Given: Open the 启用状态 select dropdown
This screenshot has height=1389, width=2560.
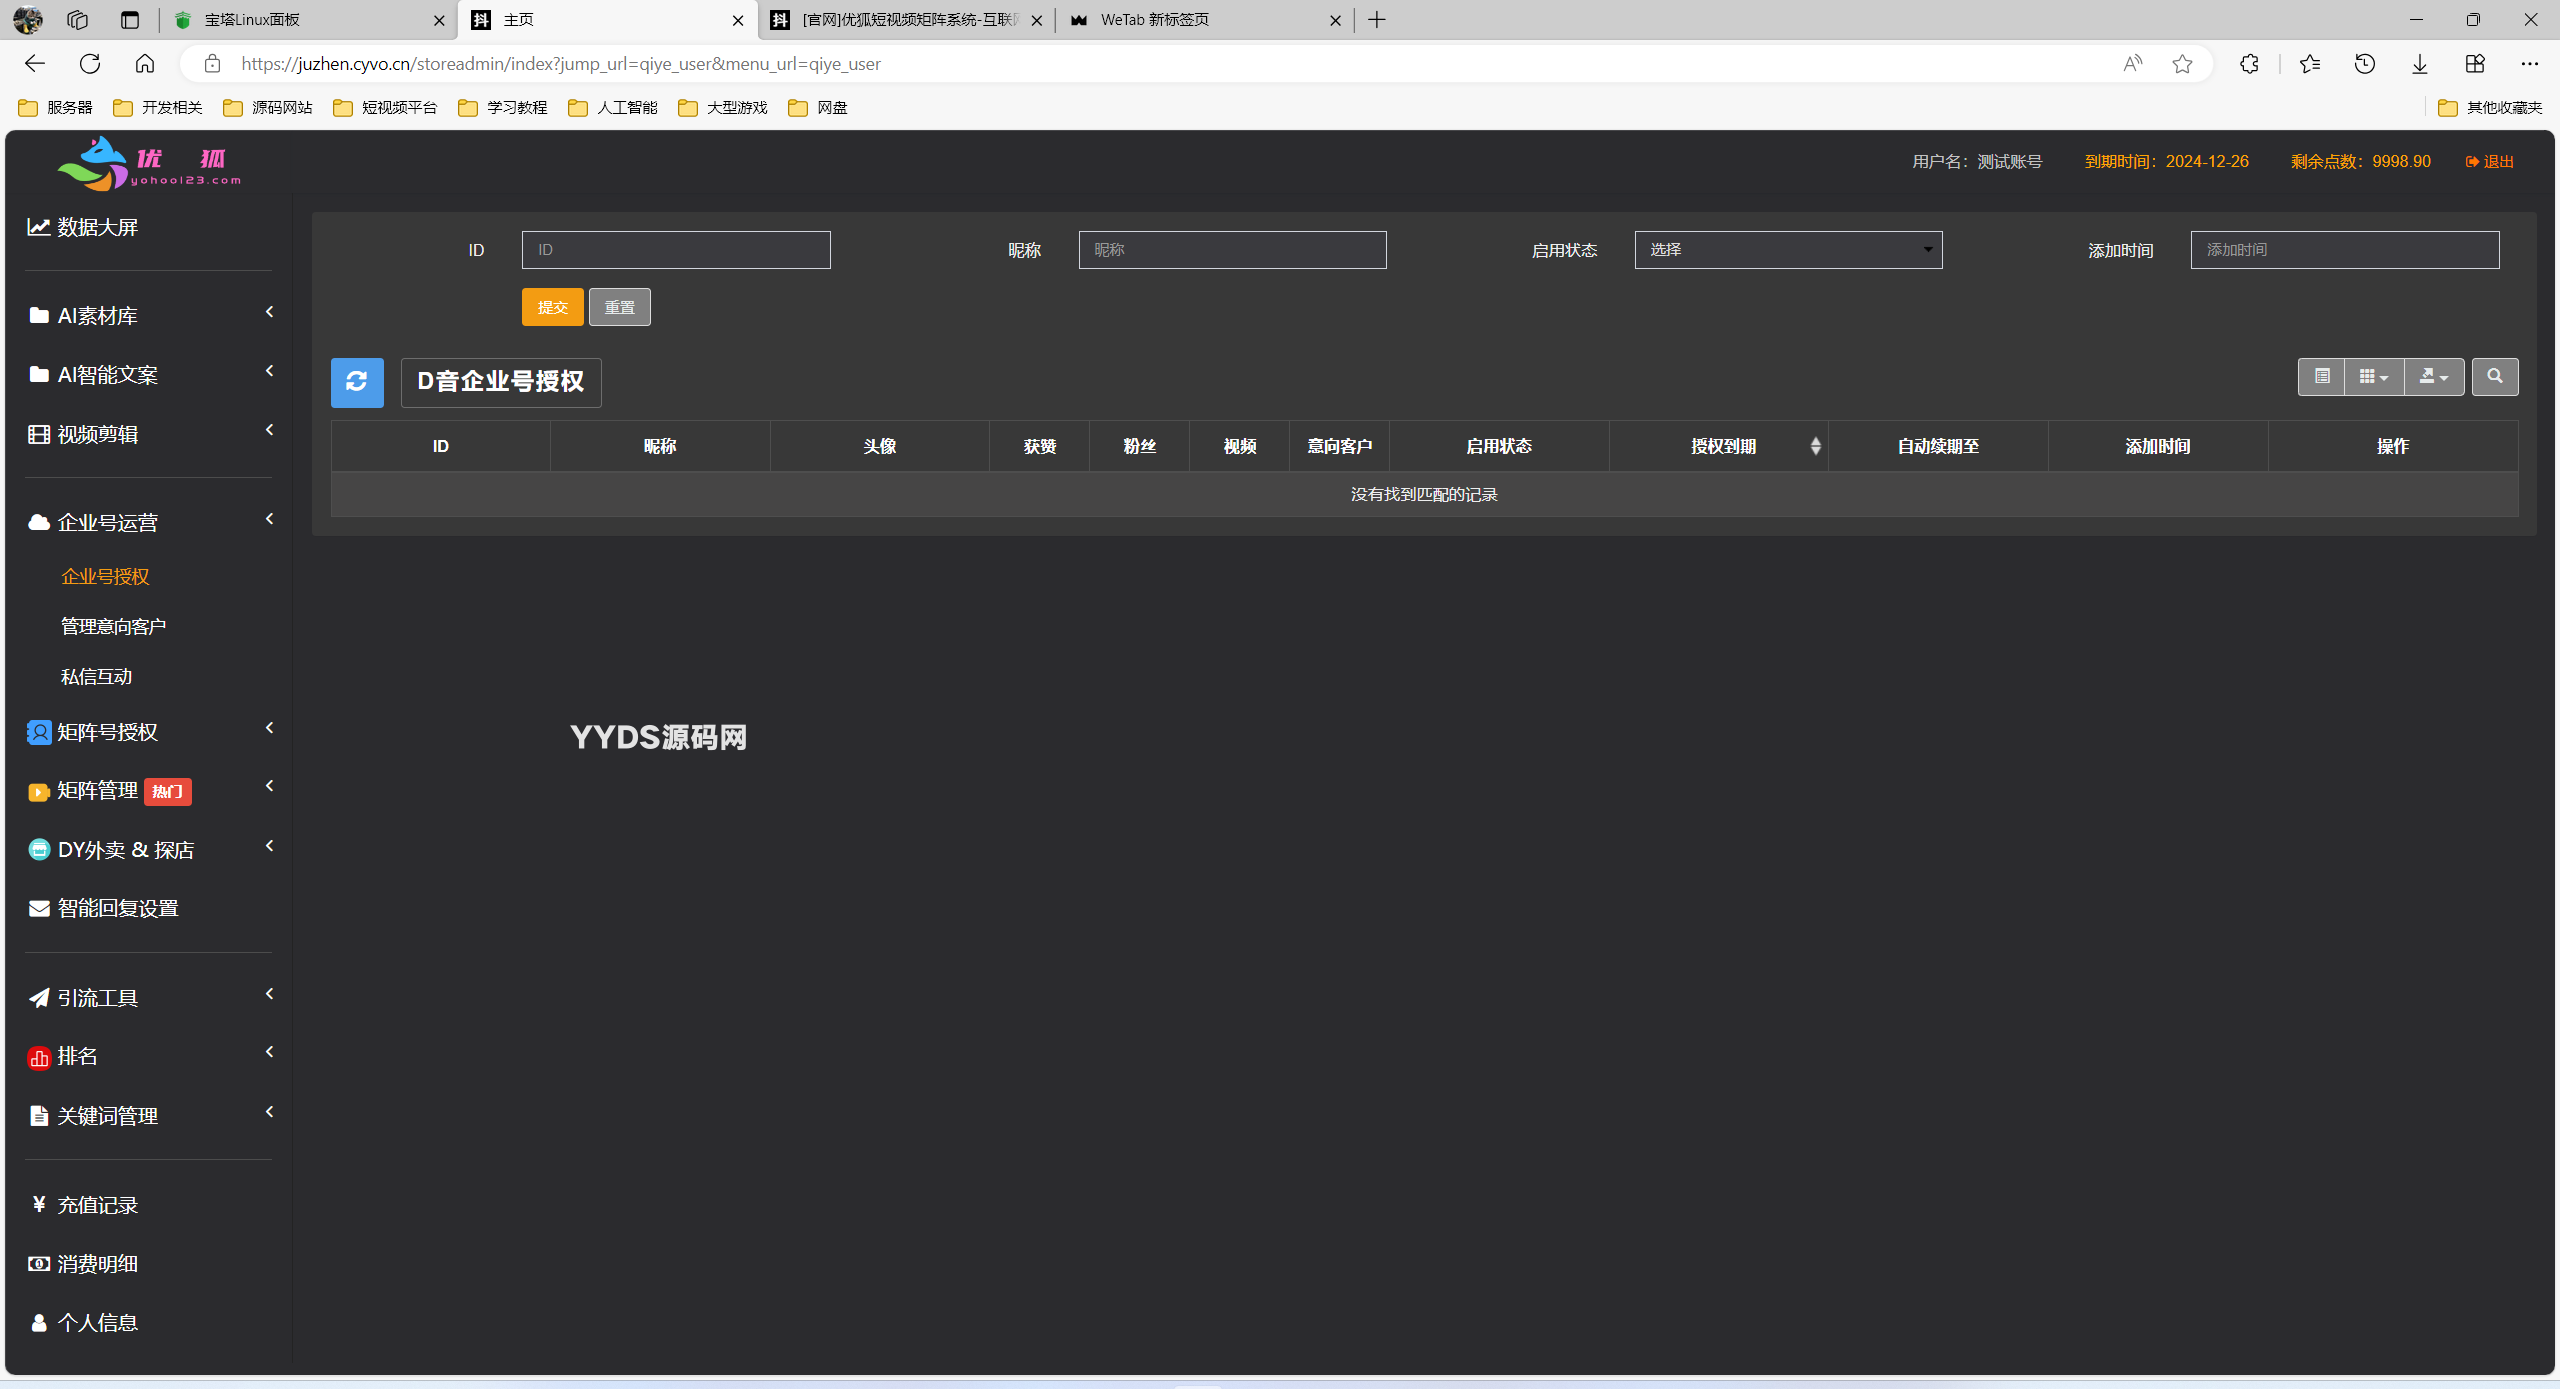Looking at the screenshot, I should coord(1788,250).
